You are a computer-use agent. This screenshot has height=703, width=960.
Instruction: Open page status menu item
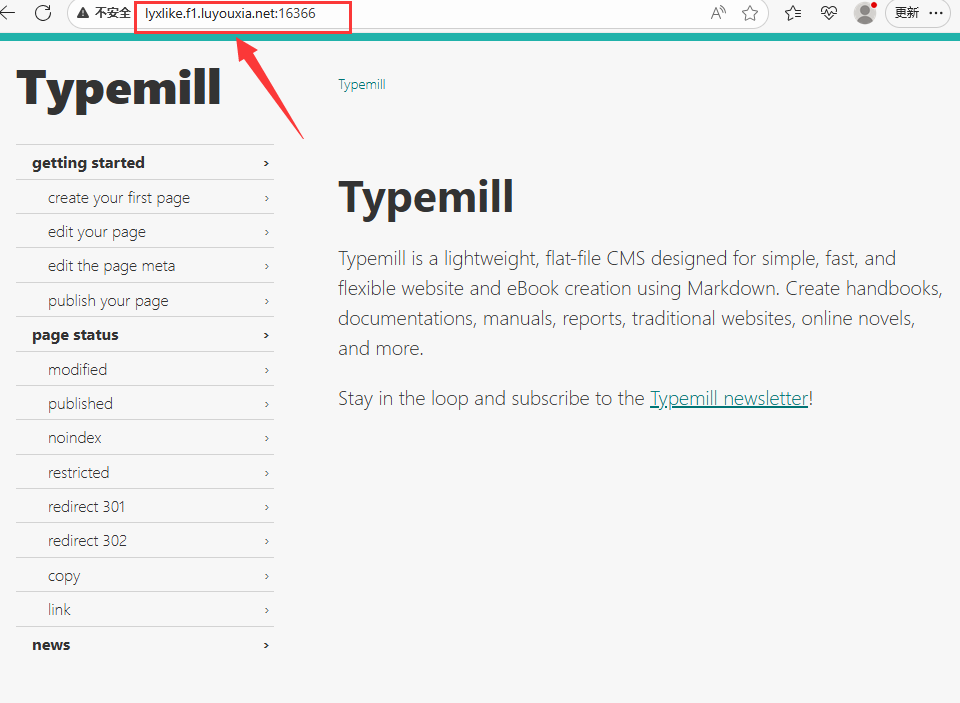[x=144, y=334]
